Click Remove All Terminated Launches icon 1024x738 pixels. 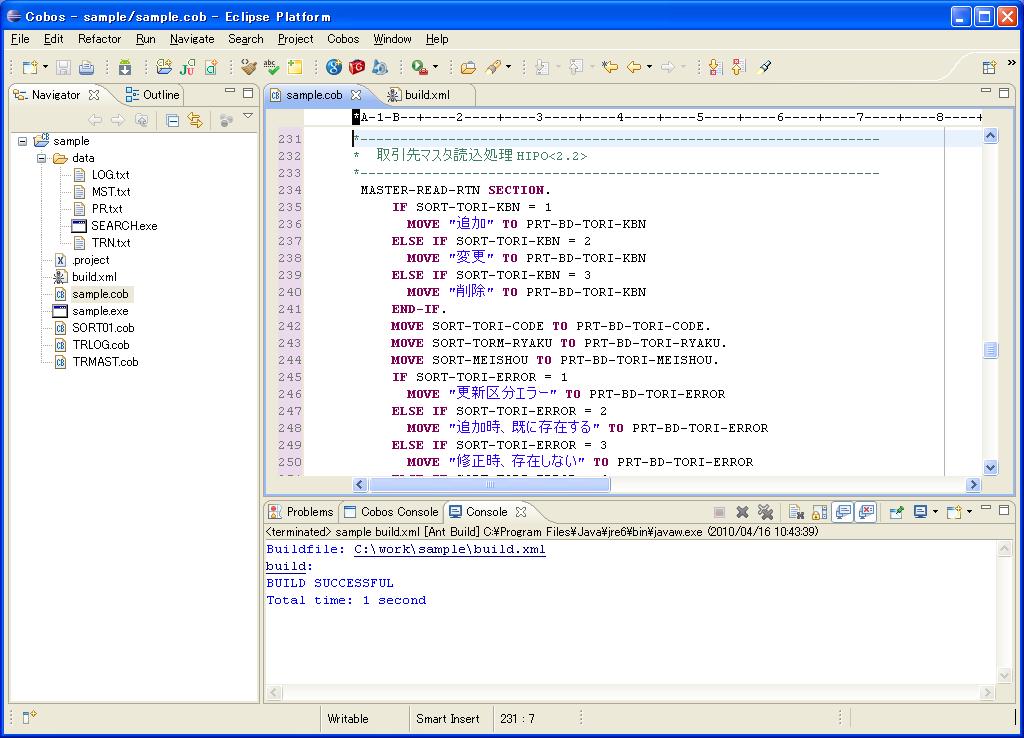coord(765,512)
